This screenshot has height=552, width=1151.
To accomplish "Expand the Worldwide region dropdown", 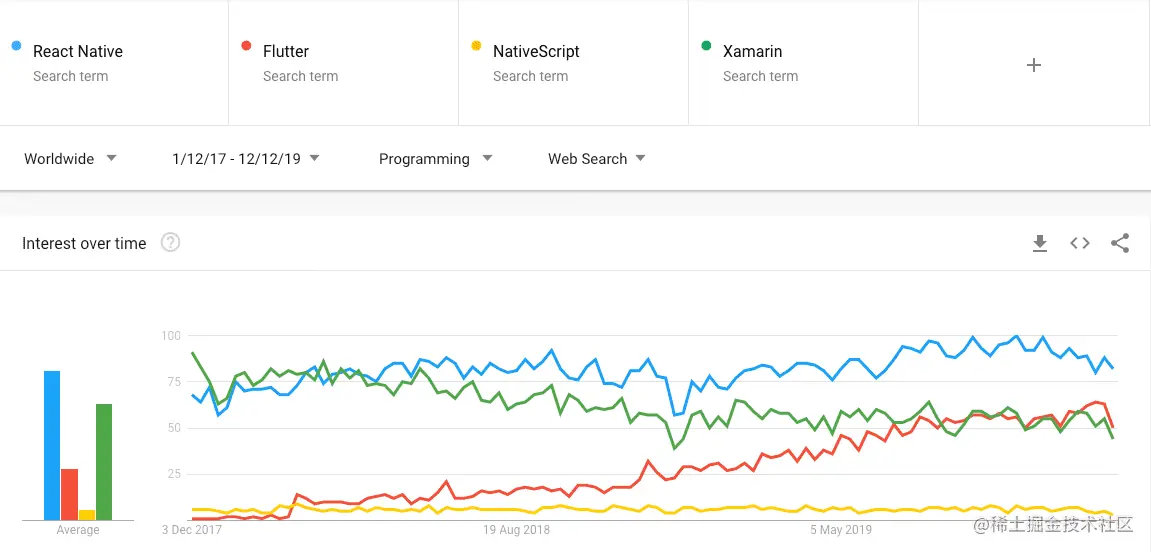I will tap(70, 159).
